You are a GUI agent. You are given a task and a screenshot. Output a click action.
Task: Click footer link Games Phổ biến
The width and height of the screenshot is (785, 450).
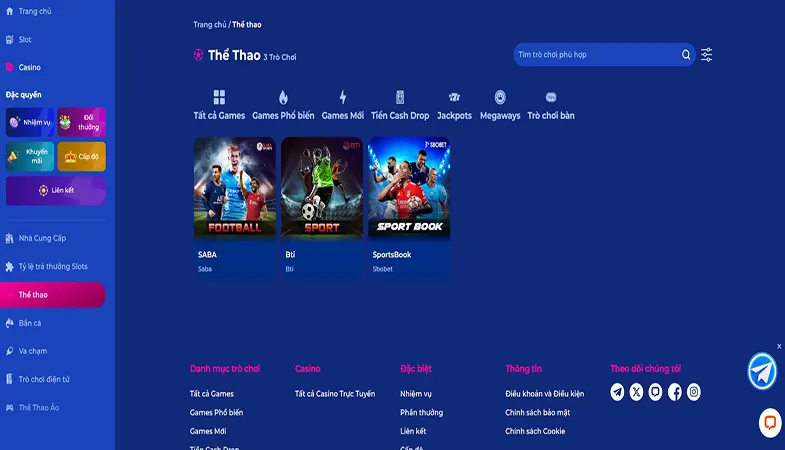(x=216, y=412)
